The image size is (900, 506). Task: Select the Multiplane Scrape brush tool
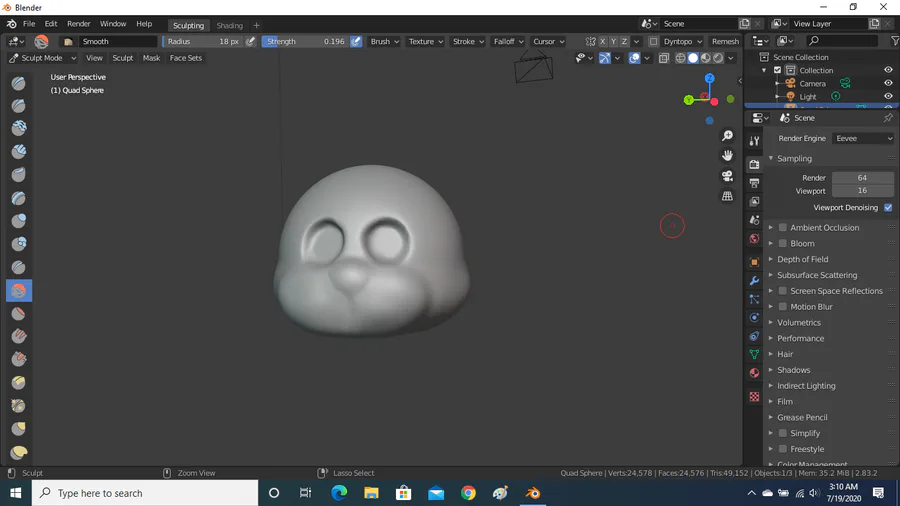(18, 383)
